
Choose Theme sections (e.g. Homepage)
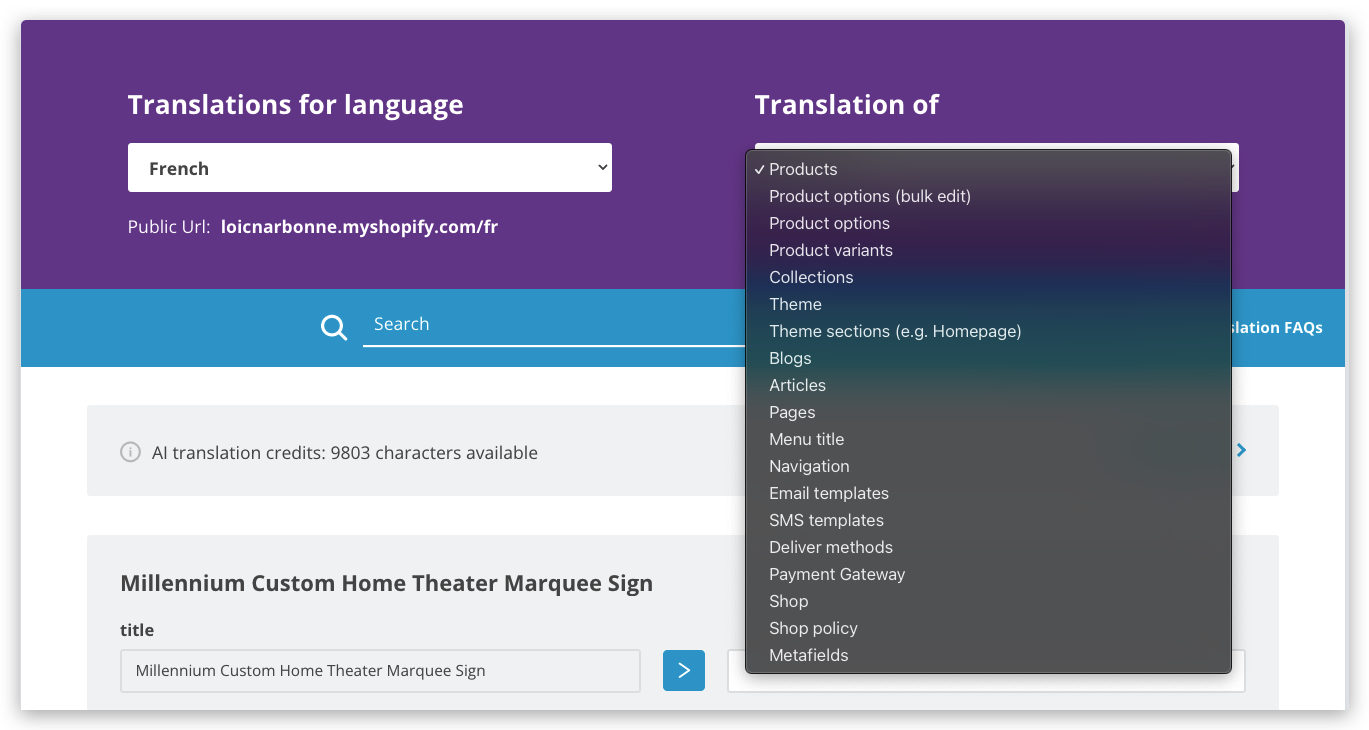[x=895, y=331]
